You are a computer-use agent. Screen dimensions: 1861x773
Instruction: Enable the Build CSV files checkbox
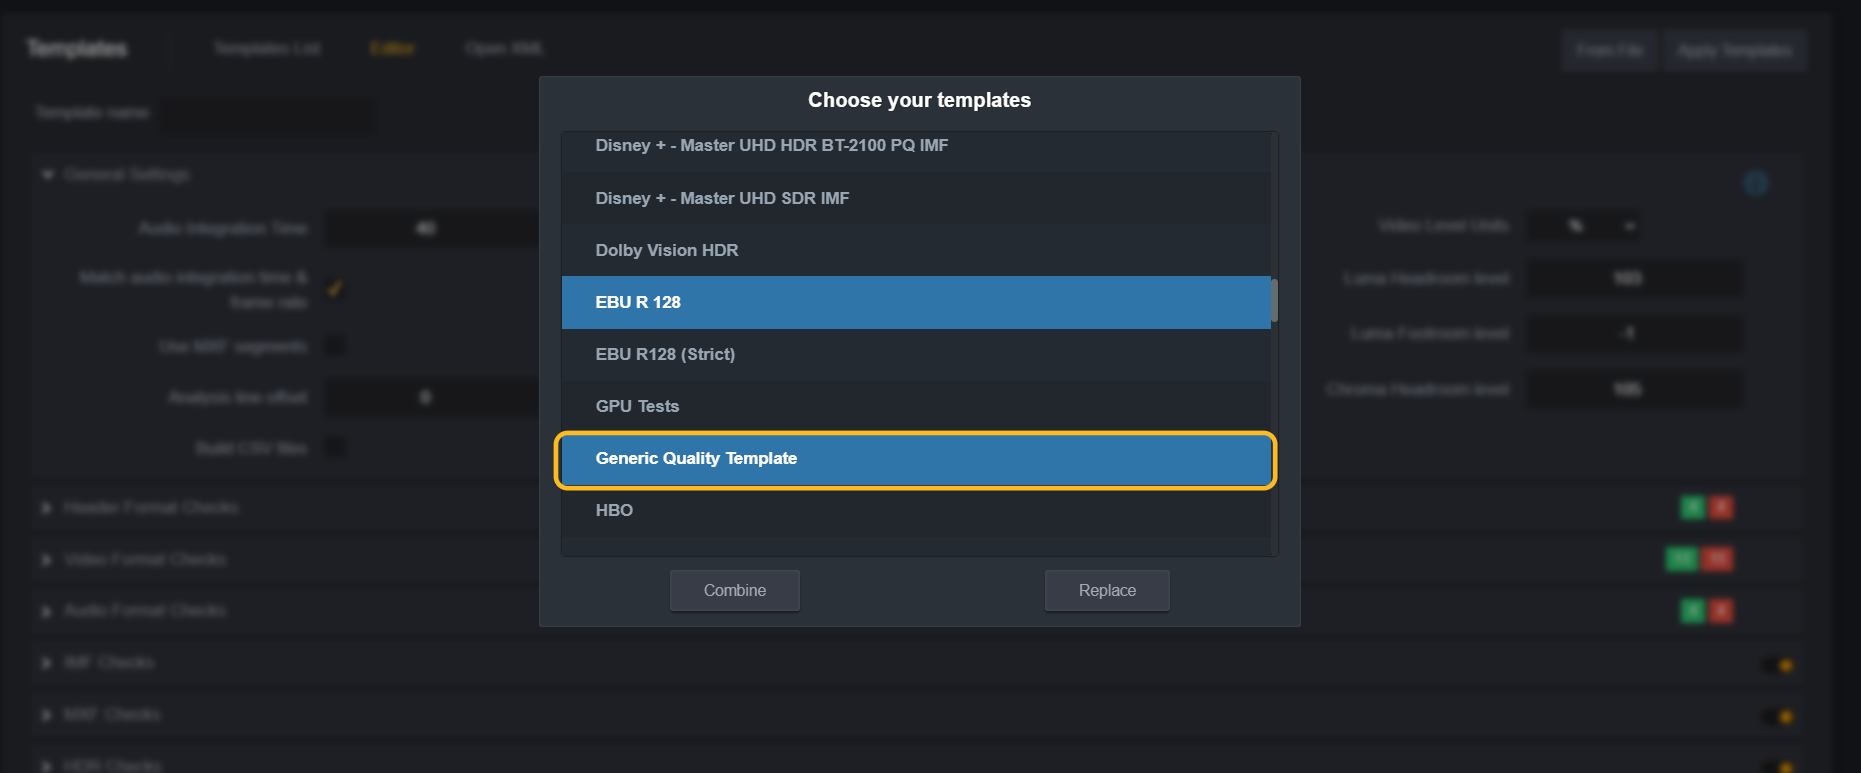(x=335, y=447)
